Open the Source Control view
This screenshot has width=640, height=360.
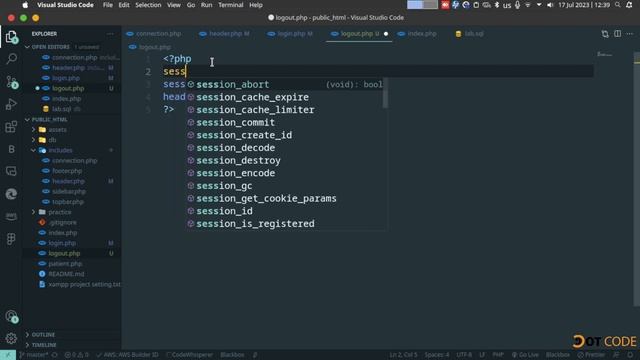[x=11, y=82]
